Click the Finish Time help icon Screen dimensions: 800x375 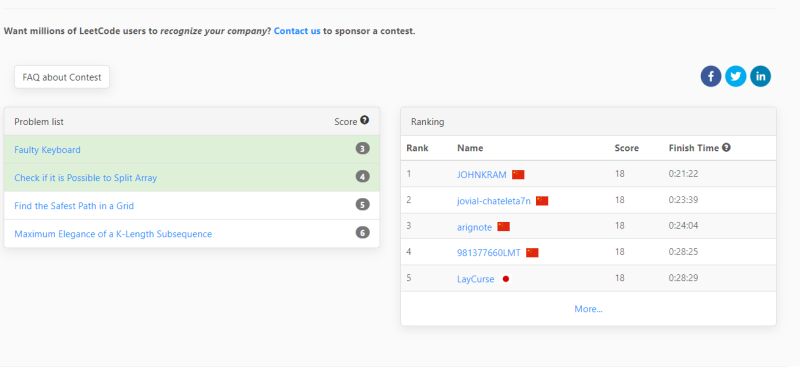pyautogui.click(x=727, y=147)
